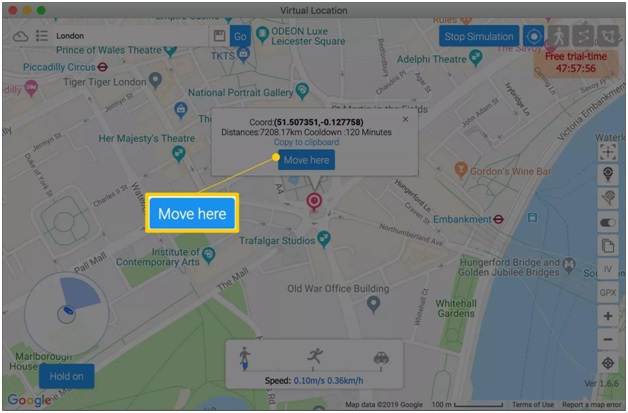Recenter map using crosshair icon at bottom
628x413 pixels.
608,363
